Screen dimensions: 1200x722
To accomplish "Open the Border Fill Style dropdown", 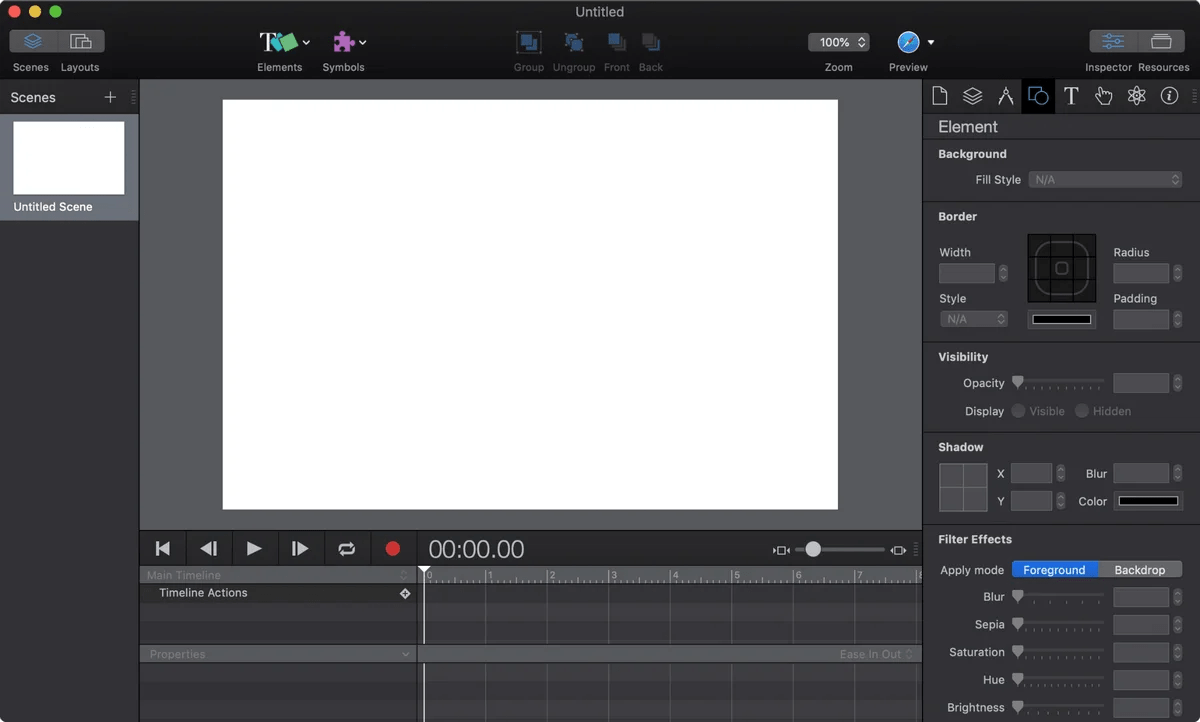I will pyautogui.click(x=1105, y=179).
